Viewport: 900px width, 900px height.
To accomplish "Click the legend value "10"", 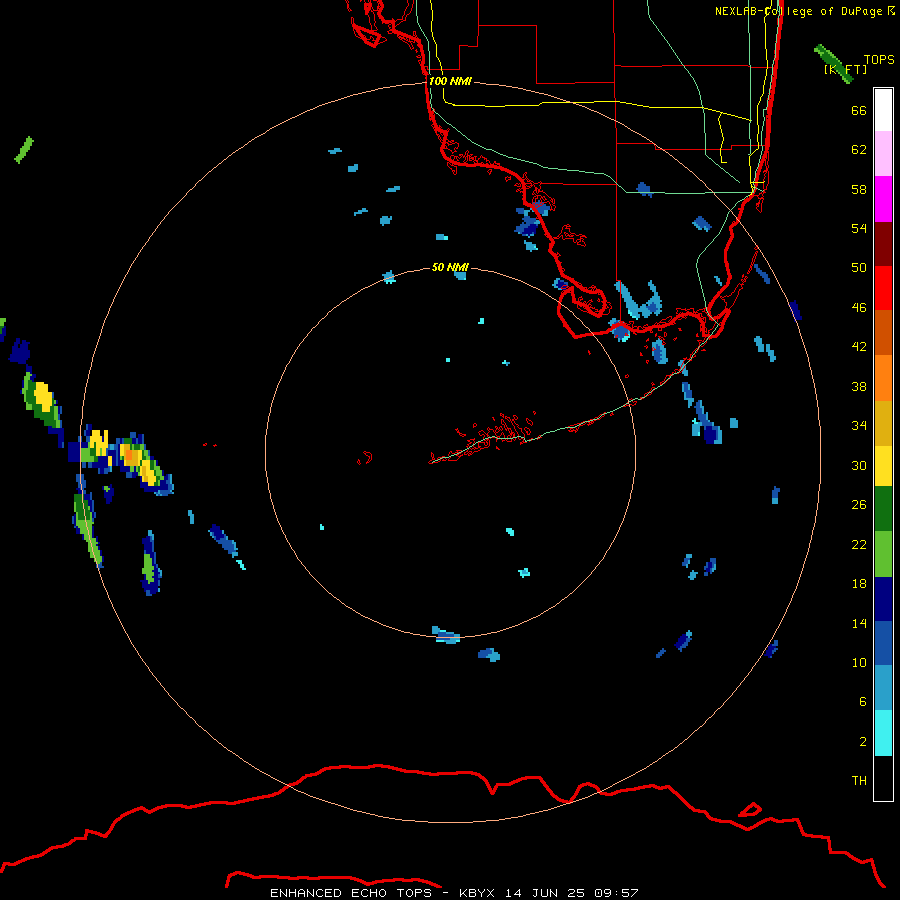I will [x=859, y=662].
